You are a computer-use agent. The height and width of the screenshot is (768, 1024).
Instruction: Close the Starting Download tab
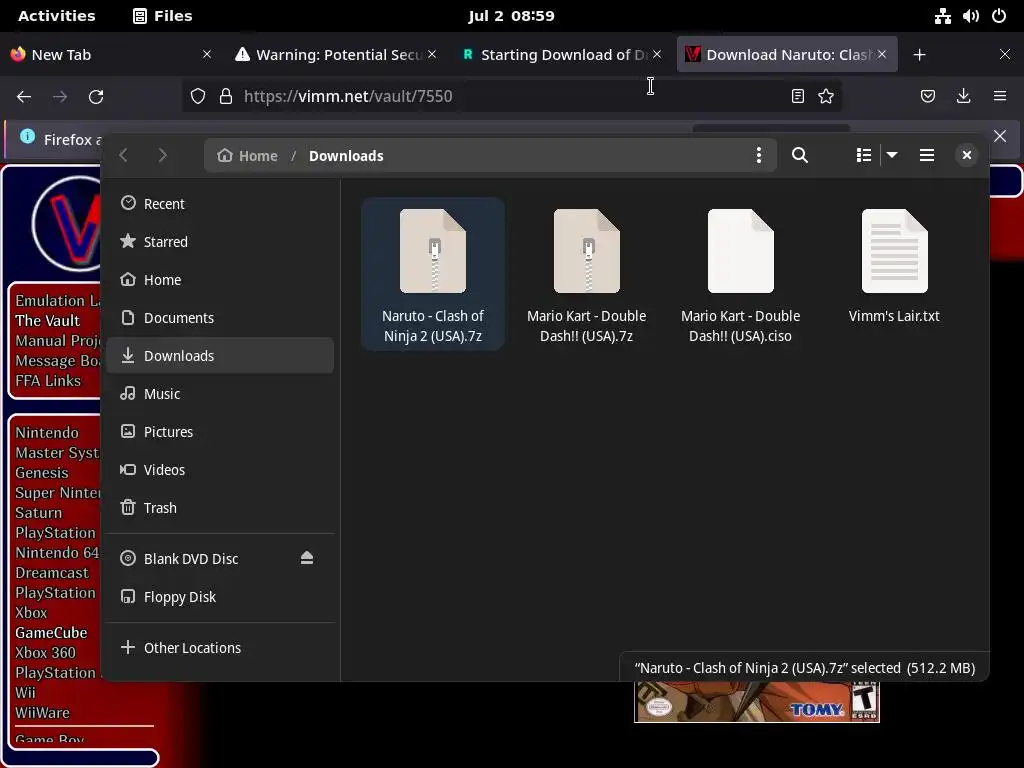(657, 55)
